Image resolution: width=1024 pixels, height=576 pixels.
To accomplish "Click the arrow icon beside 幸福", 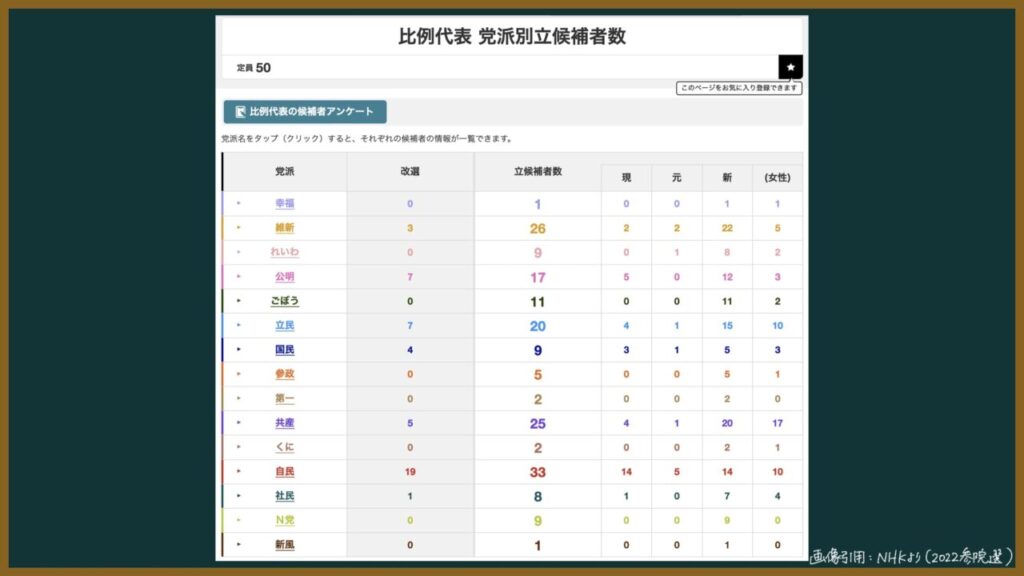I will pyautogui.click(x=239, y=203).
